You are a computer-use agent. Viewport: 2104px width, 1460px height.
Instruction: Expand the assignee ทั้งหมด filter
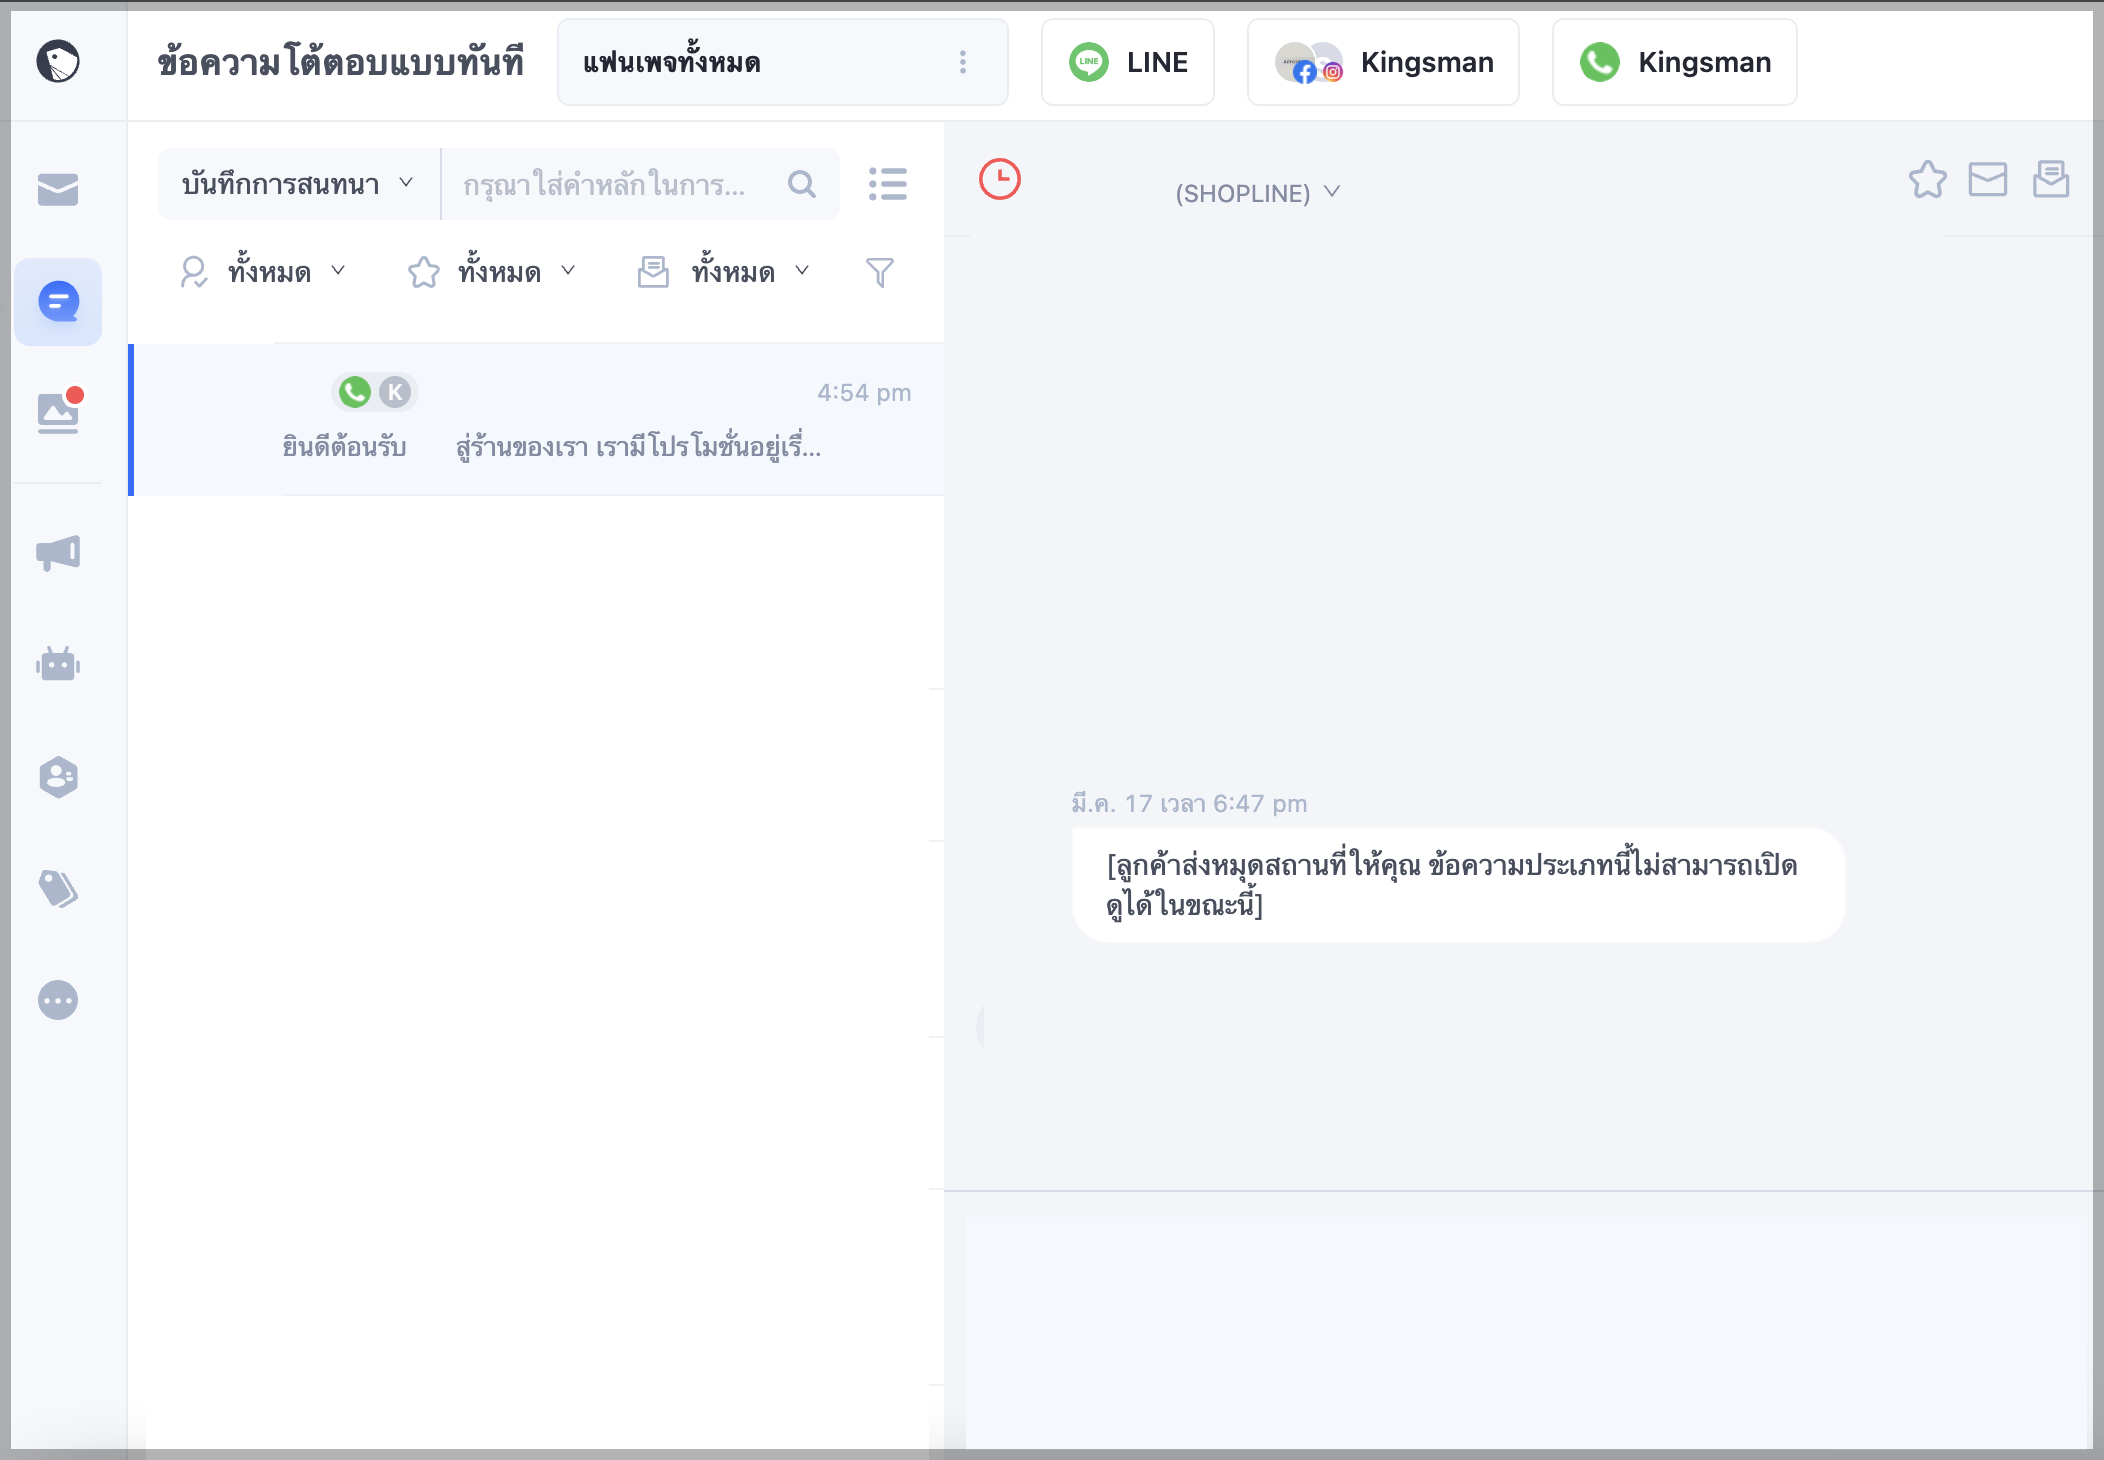tap(263, 272)
